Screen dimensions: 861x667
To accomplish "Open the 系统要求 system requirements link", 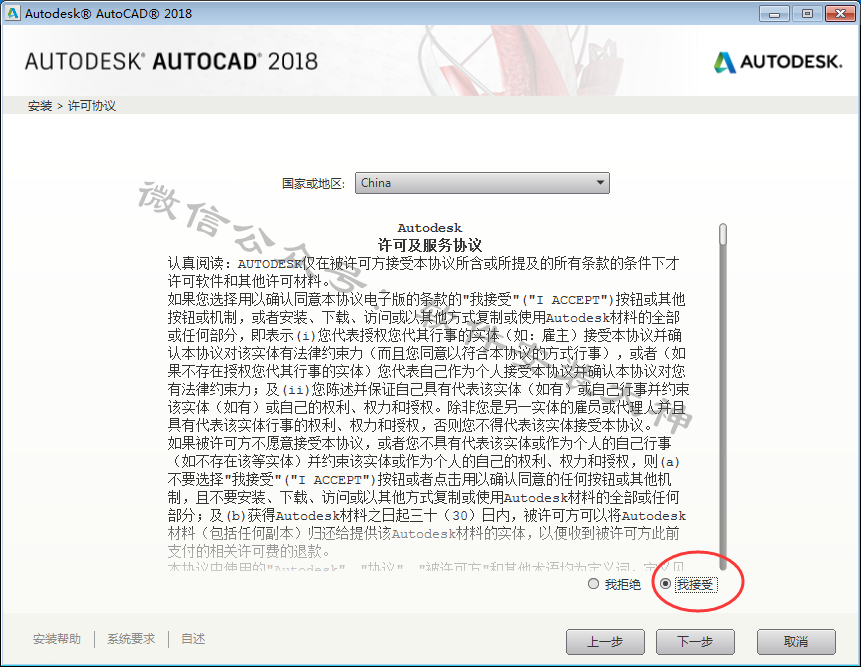I will coord(131,639).
